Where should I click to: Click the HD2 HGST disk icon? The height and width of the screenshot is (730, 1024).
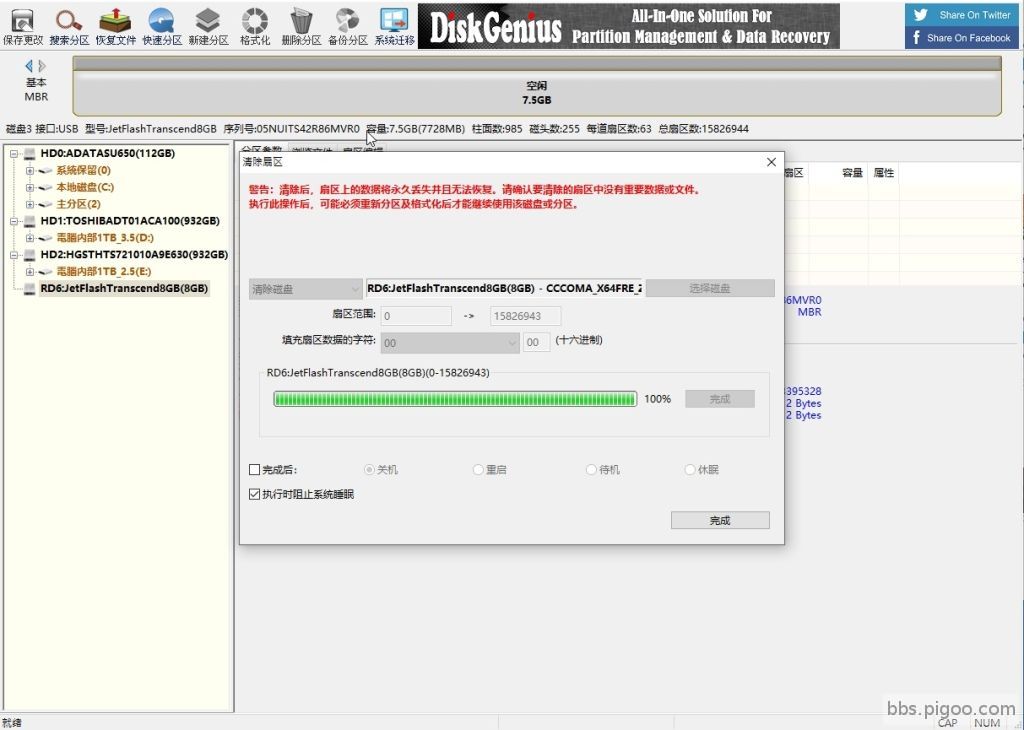click(29, 255)
